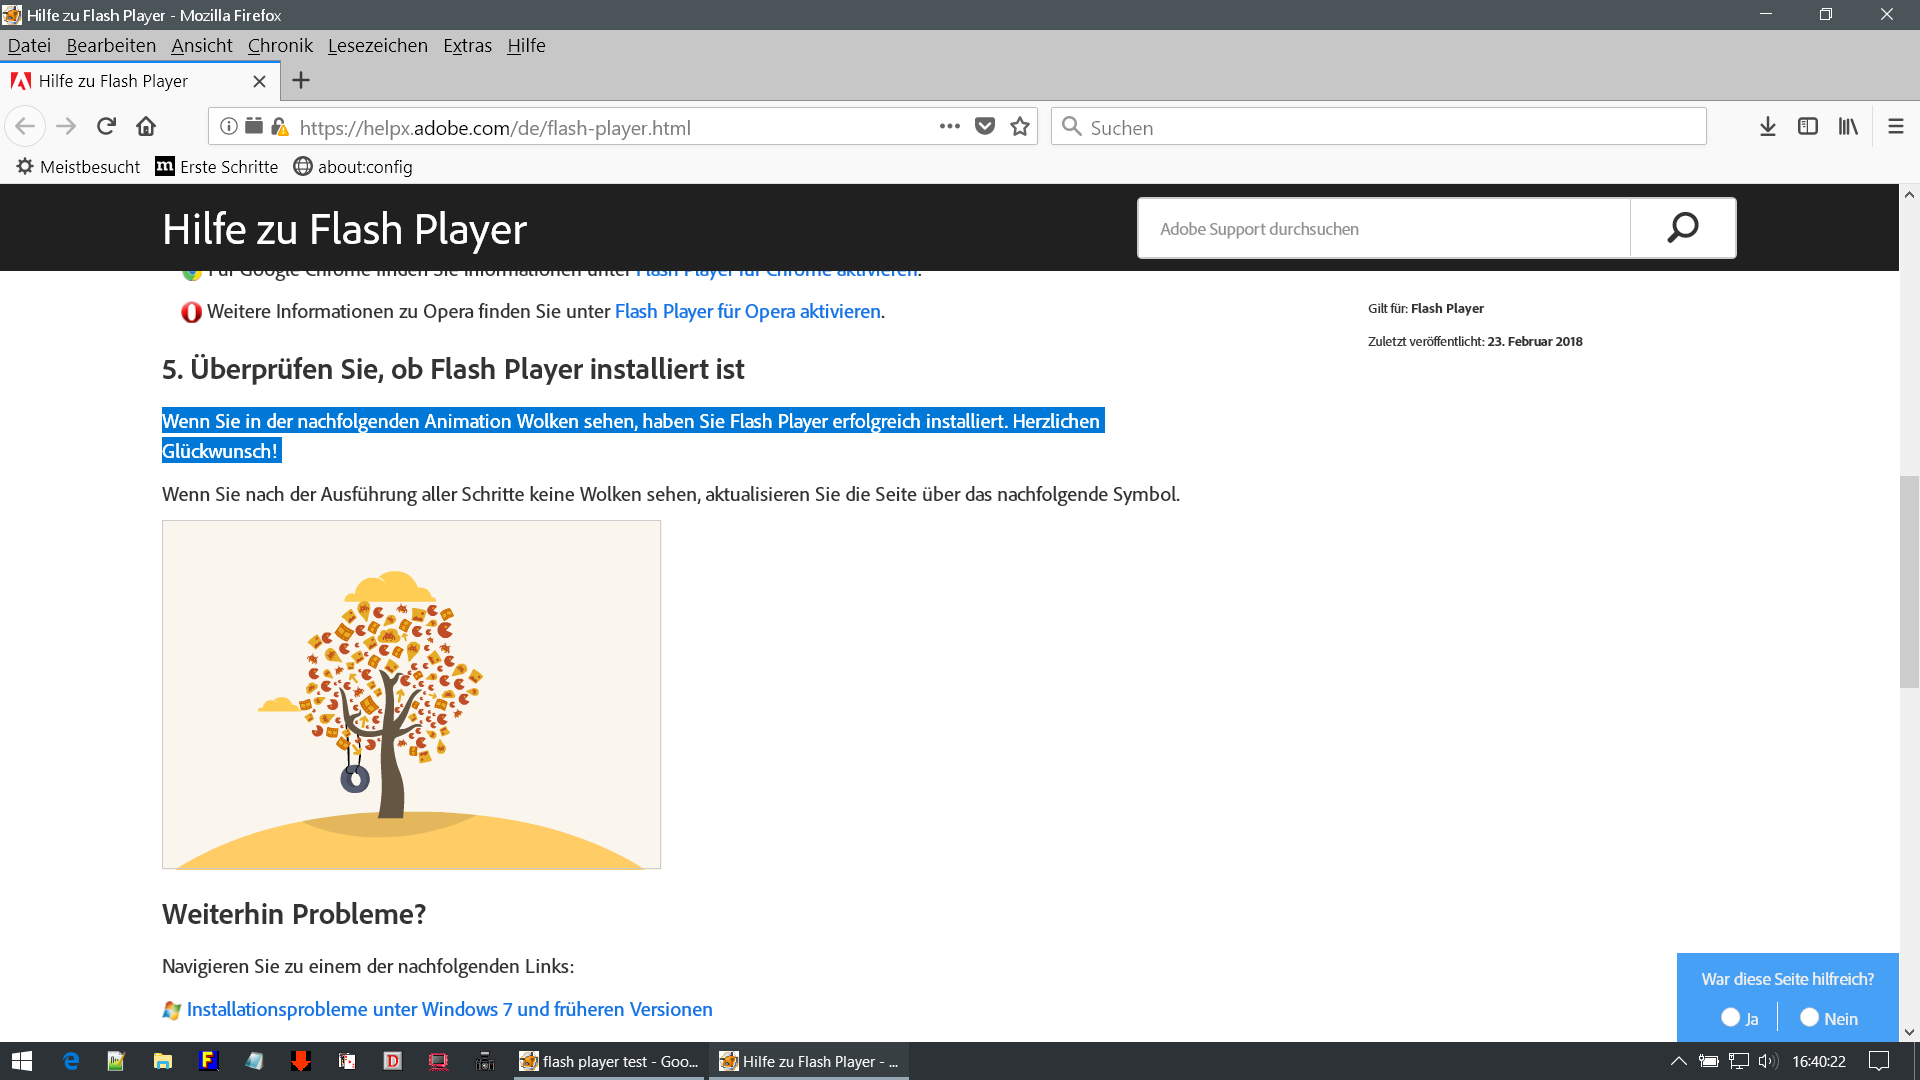Open the Pocket save icon

point(985,126)
